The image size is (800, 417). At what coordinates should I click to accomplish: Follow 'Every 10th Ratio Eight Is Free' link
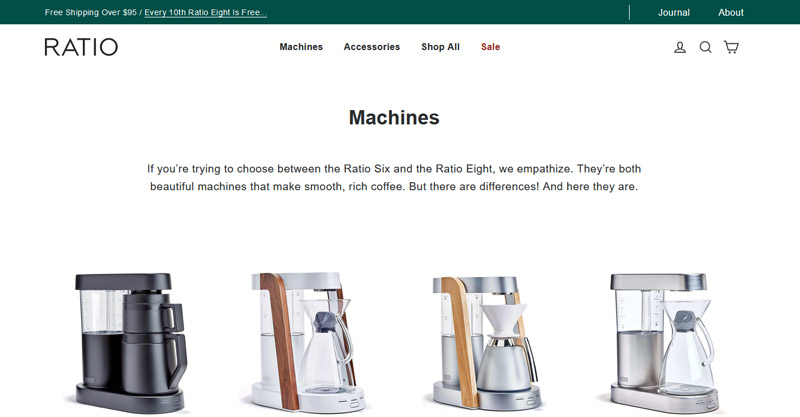coord(206,13)
